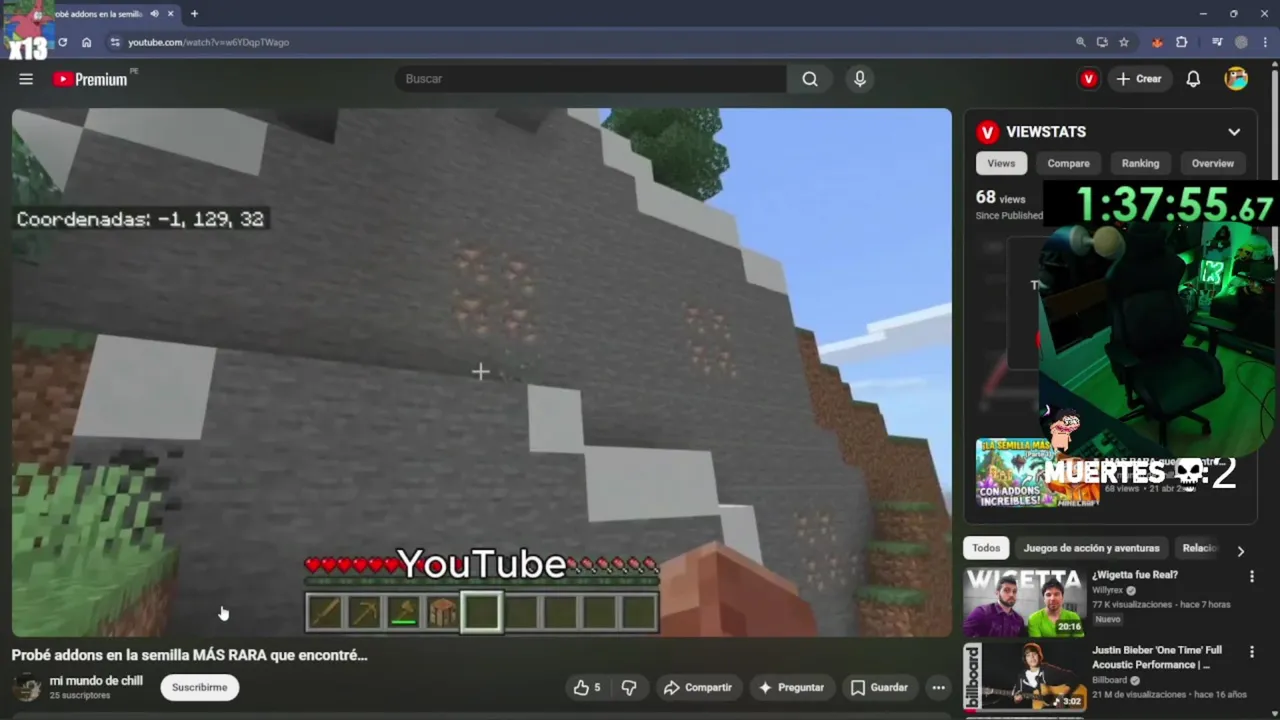Screen dimensions: 1280x720
Task: Open Justin Bieber One Time video thumbnail
Action: pyautogui.click(x=1023, y=677)
